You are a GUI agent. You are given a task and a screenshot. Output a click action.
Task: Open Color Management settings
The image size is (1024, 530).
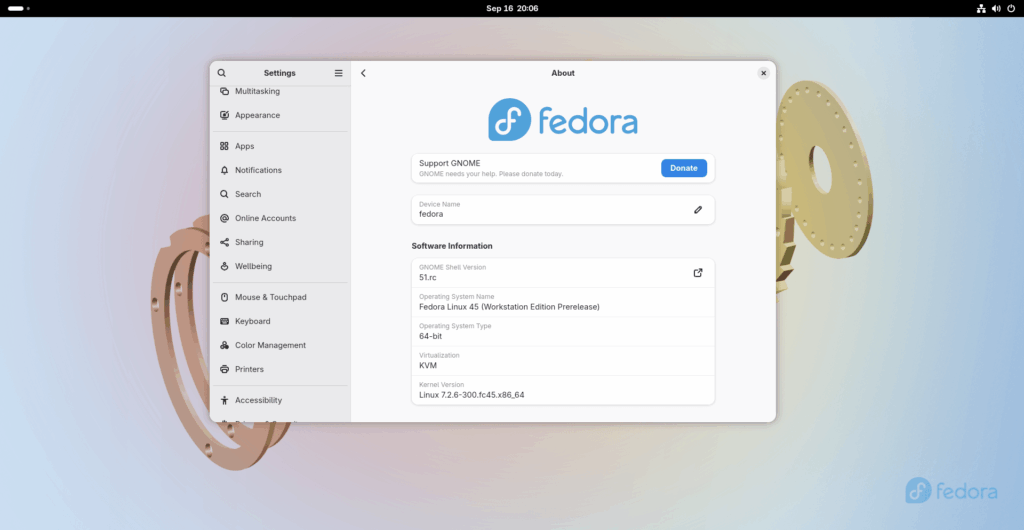(281, 345)
